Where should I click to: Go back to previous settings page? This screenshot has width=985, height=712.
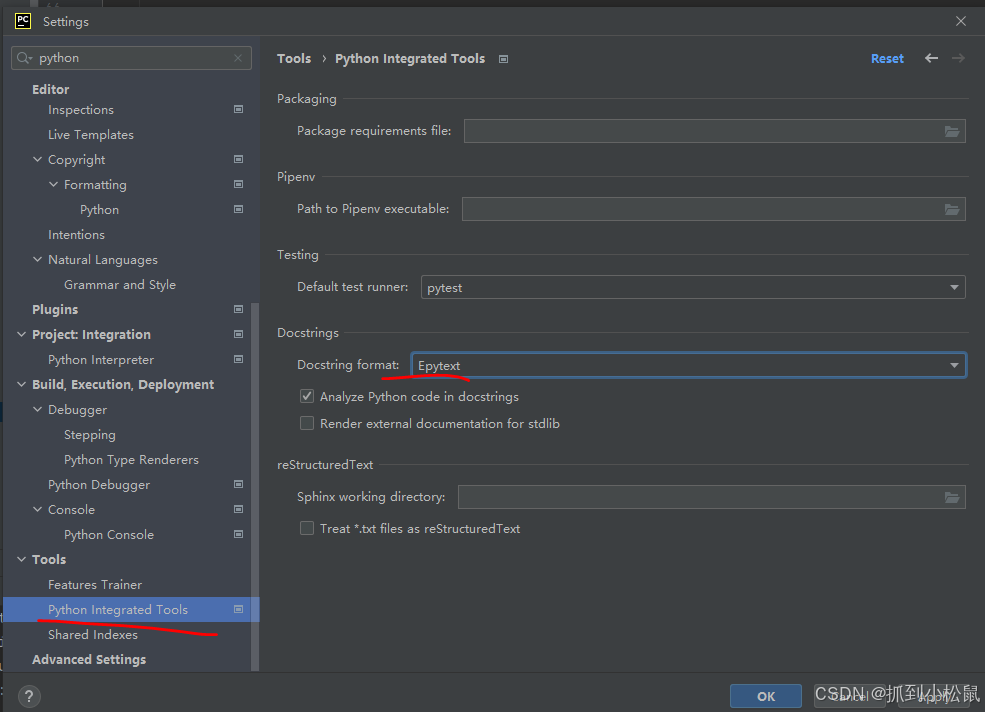932,58
